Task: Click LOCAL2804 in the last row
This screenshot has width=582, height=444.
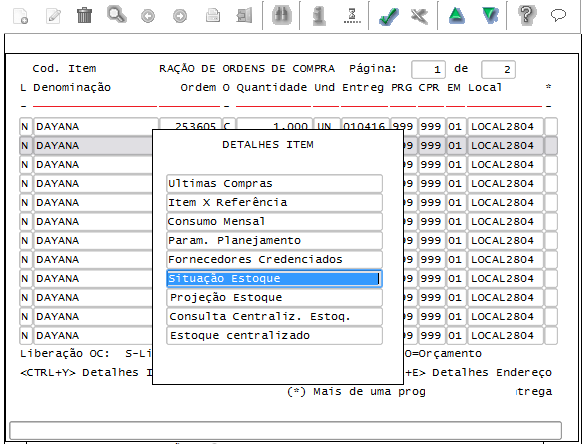Action: (505, 336)
